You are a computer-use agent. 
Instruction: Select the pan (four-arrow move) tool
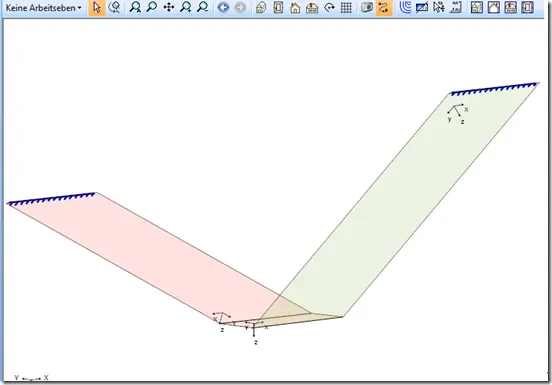click(169, 7)
